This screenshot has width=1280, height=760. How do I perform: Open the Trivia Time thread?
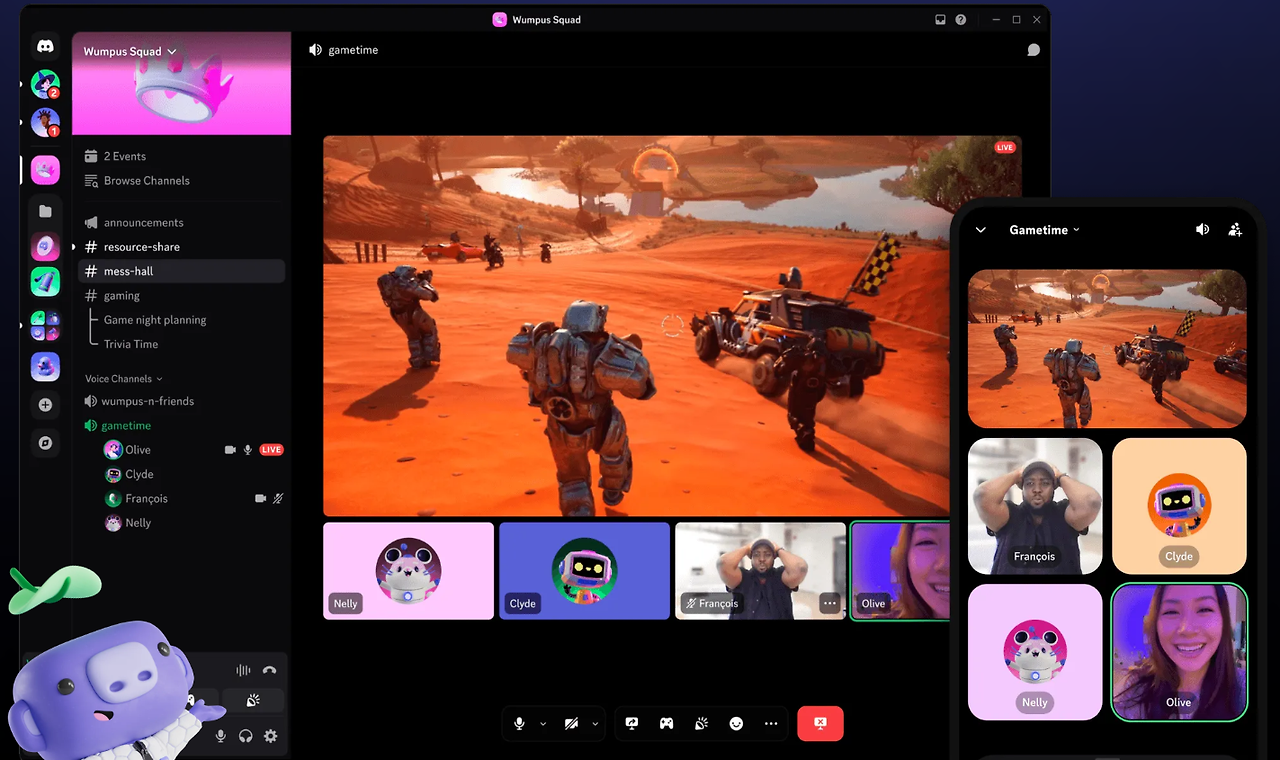(x=131, y=344)
